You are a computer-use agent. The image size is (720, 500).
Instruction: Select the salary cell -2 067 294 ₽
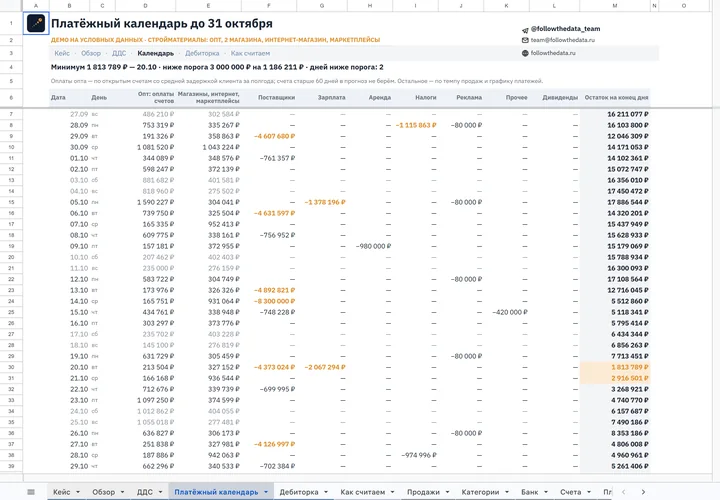(321, 367)
